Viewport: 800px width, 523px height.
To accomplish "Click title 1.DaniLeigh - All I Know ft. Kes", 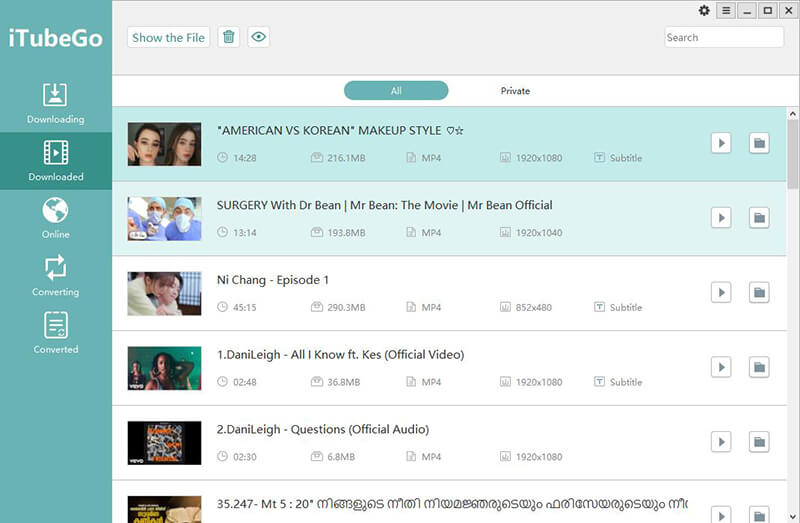I will click(340, 355).
